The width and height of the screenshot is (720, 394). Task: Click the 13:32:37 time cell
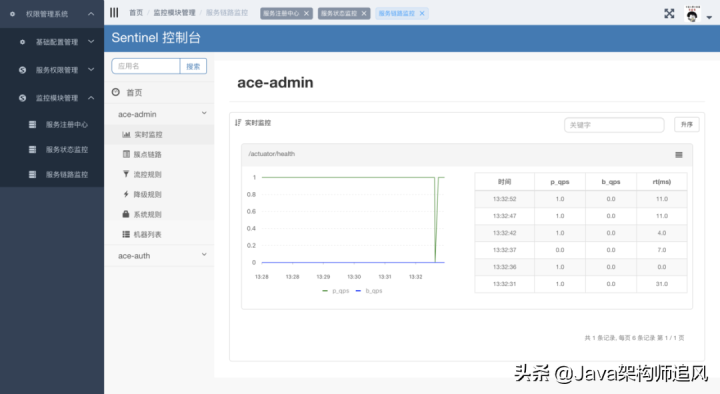pyautogui.click(x=505, y=250)
